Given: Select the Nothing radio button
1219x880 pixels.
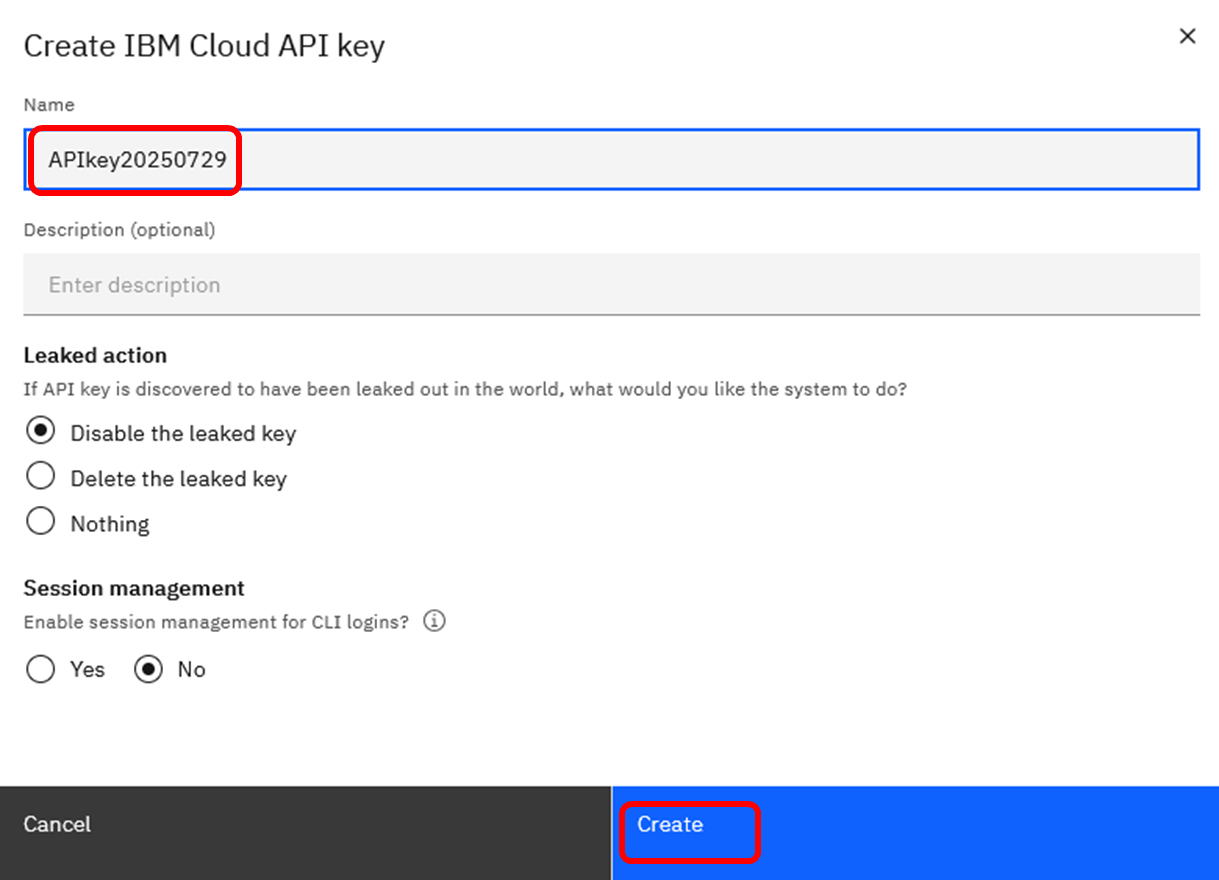Looking at the screenshot, I should pos(41,522).
